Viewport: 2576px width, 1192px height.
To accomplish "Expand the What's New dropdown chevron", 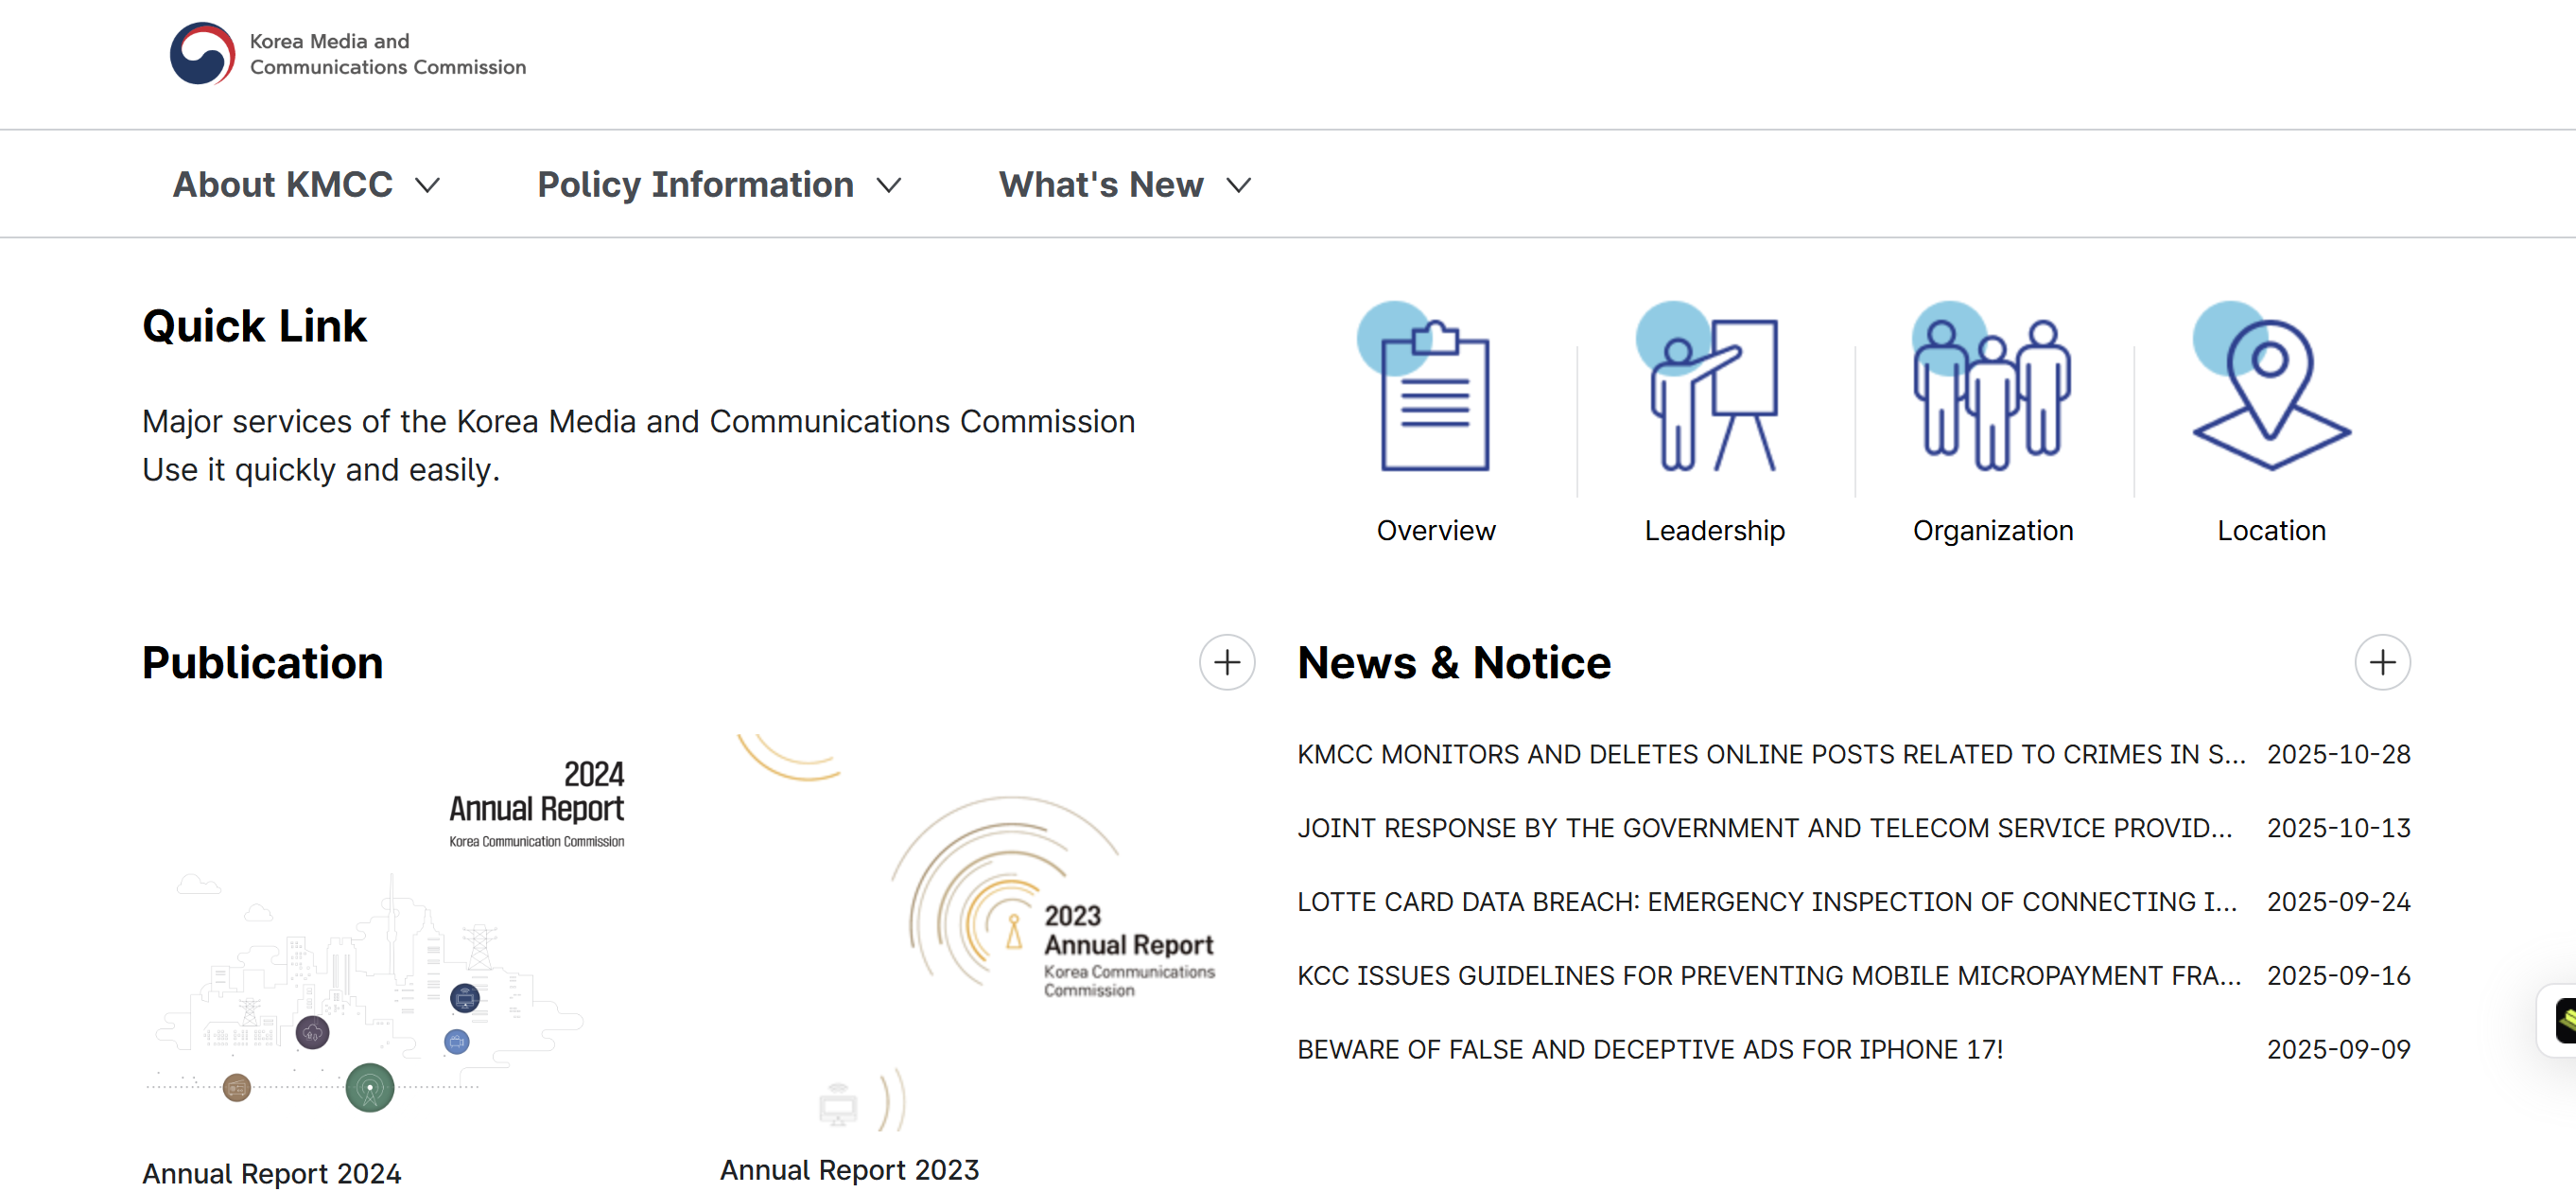I will [1238, 185].
